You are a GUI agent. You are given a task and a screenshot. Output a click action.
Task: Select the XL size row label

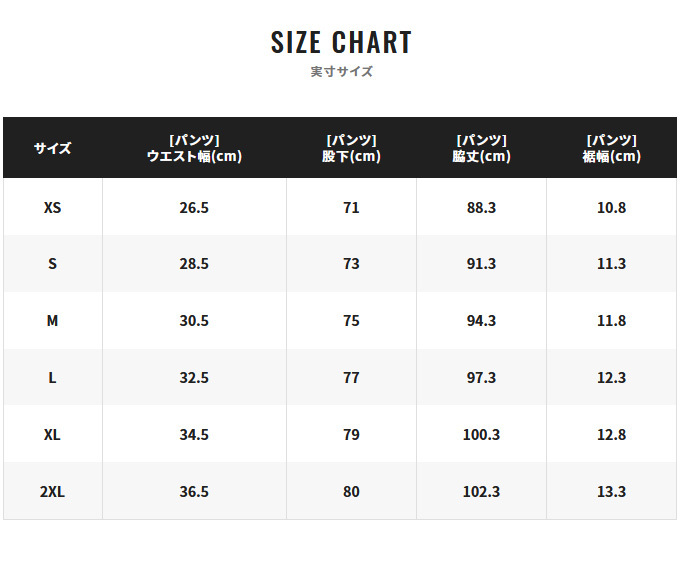(52, 434)
